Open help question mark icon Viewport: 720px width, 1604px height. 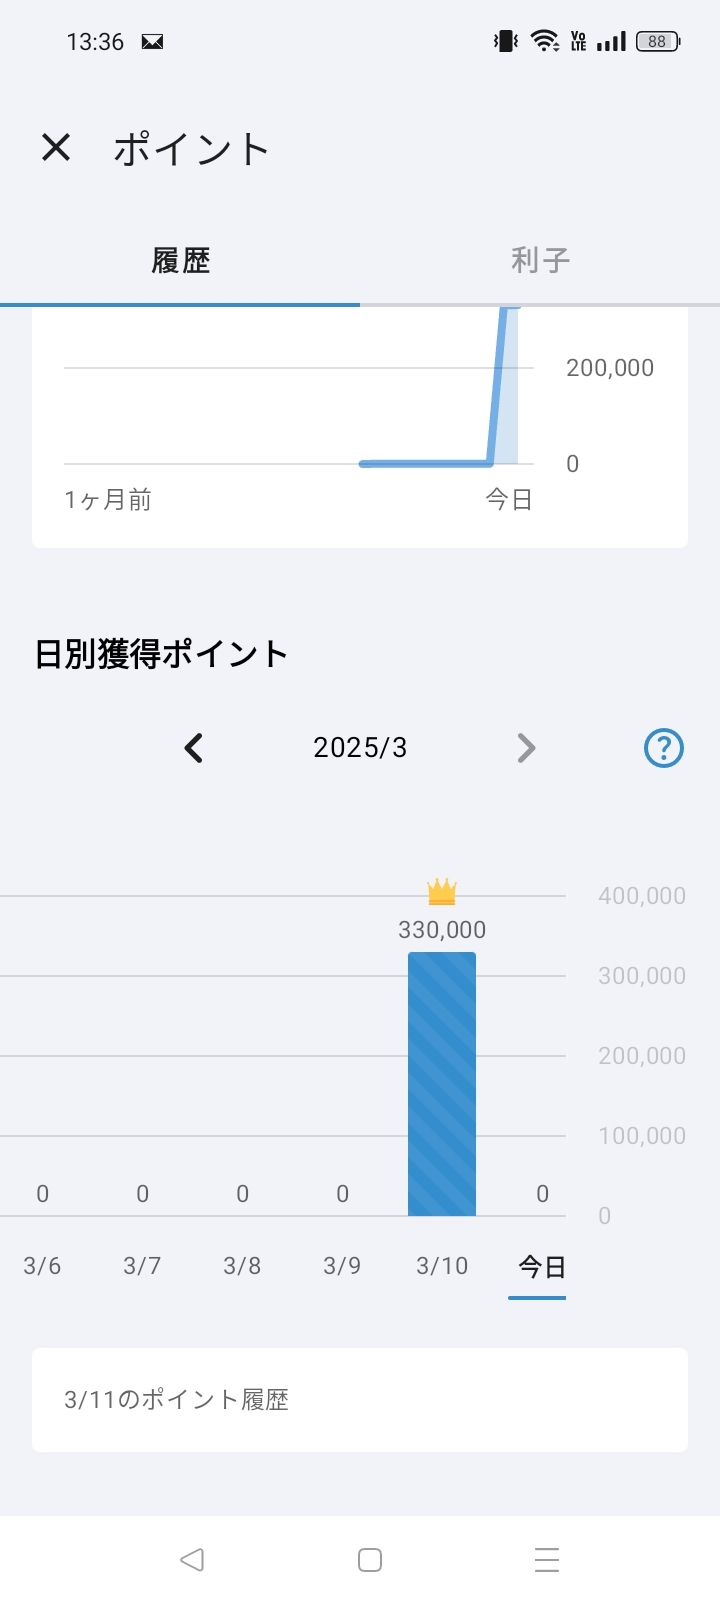(x=663, y=748)
